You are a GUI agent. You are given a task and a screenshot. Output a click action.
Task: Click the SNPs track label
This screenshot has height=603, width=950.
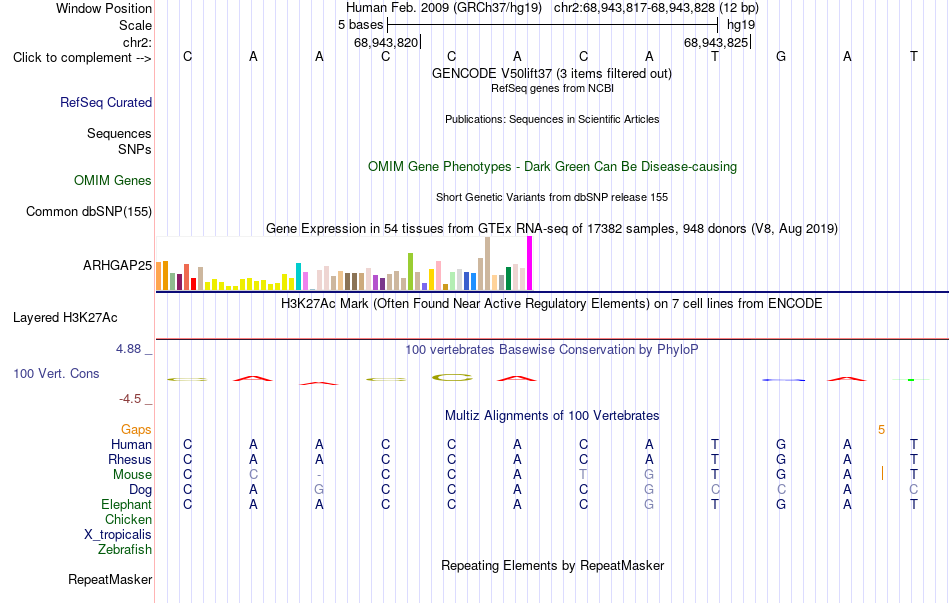pos(135,149)
